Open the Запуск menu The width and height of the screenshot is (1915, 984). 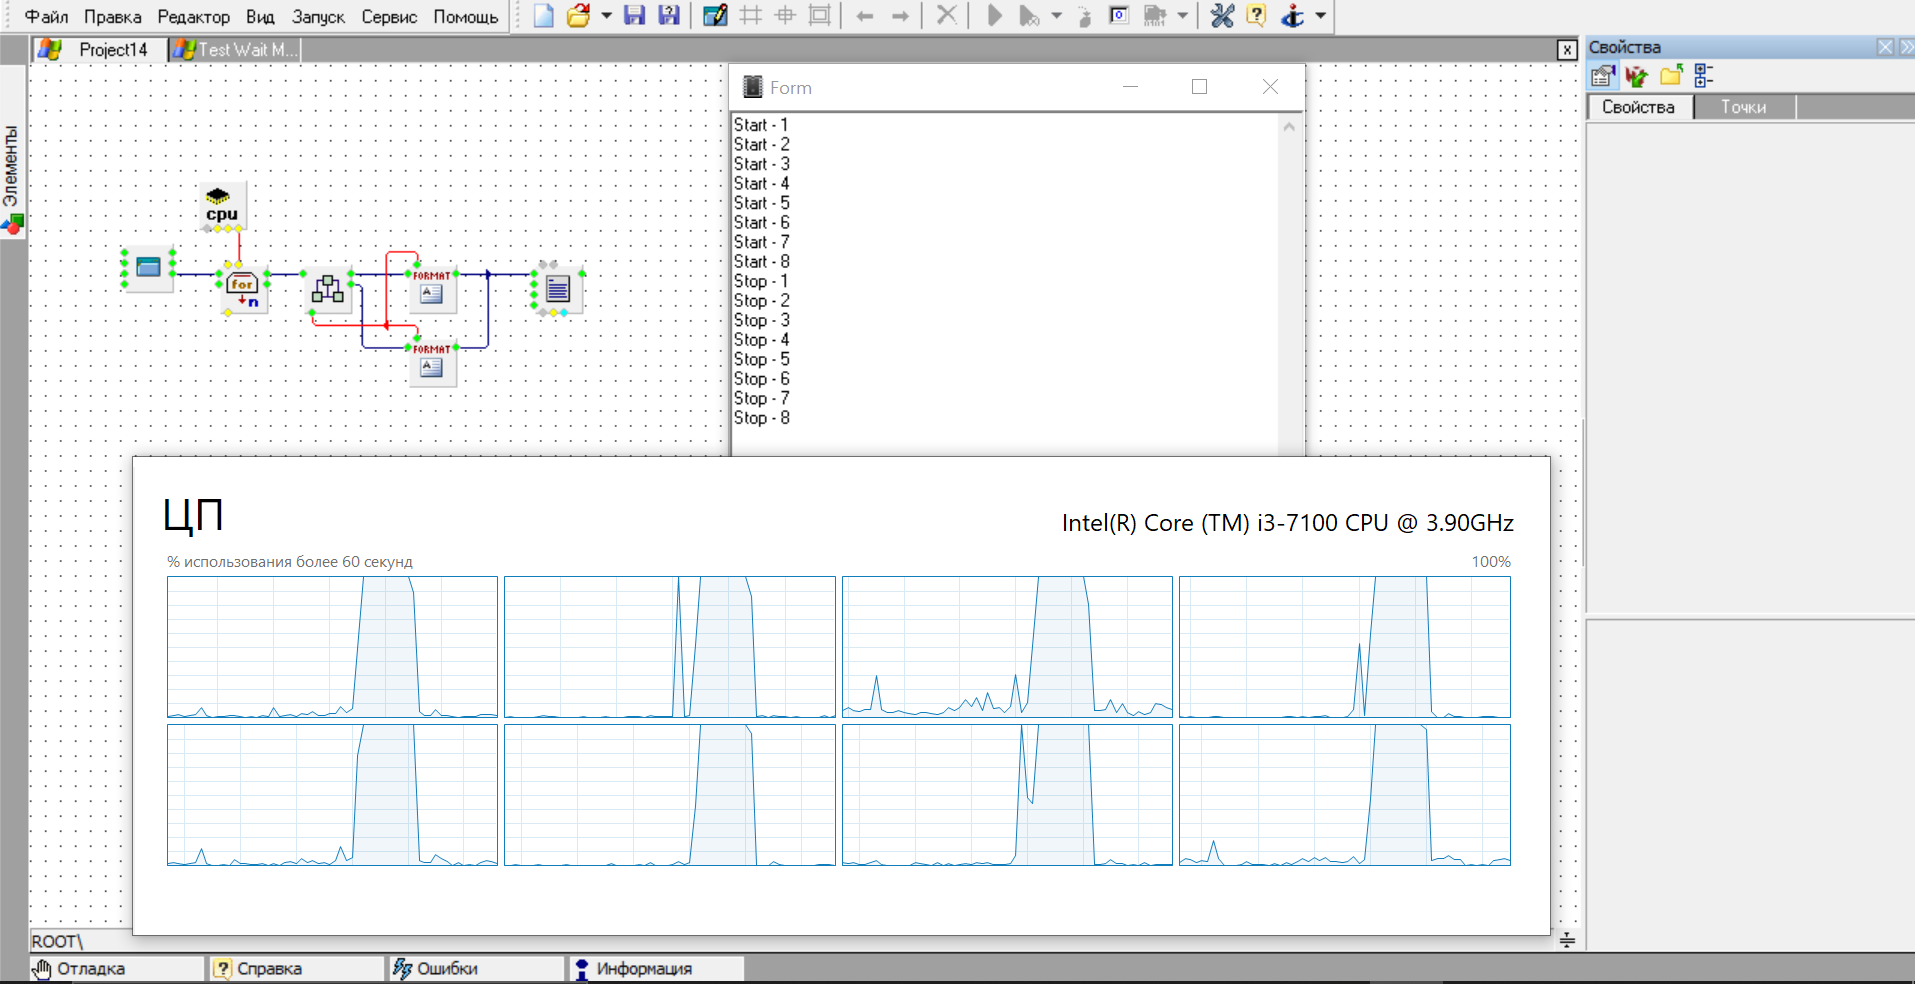pos(318,17)
